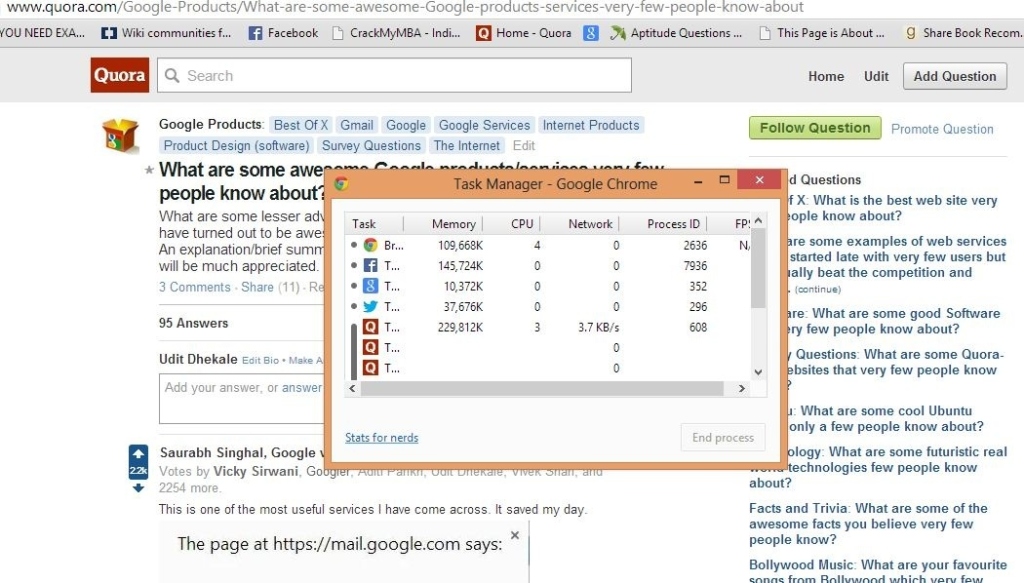Image resolution: width=1024 pixels, height=583 pixels.
Task: Open the Aptitude Questions bookmark
Action: [676, 33]
